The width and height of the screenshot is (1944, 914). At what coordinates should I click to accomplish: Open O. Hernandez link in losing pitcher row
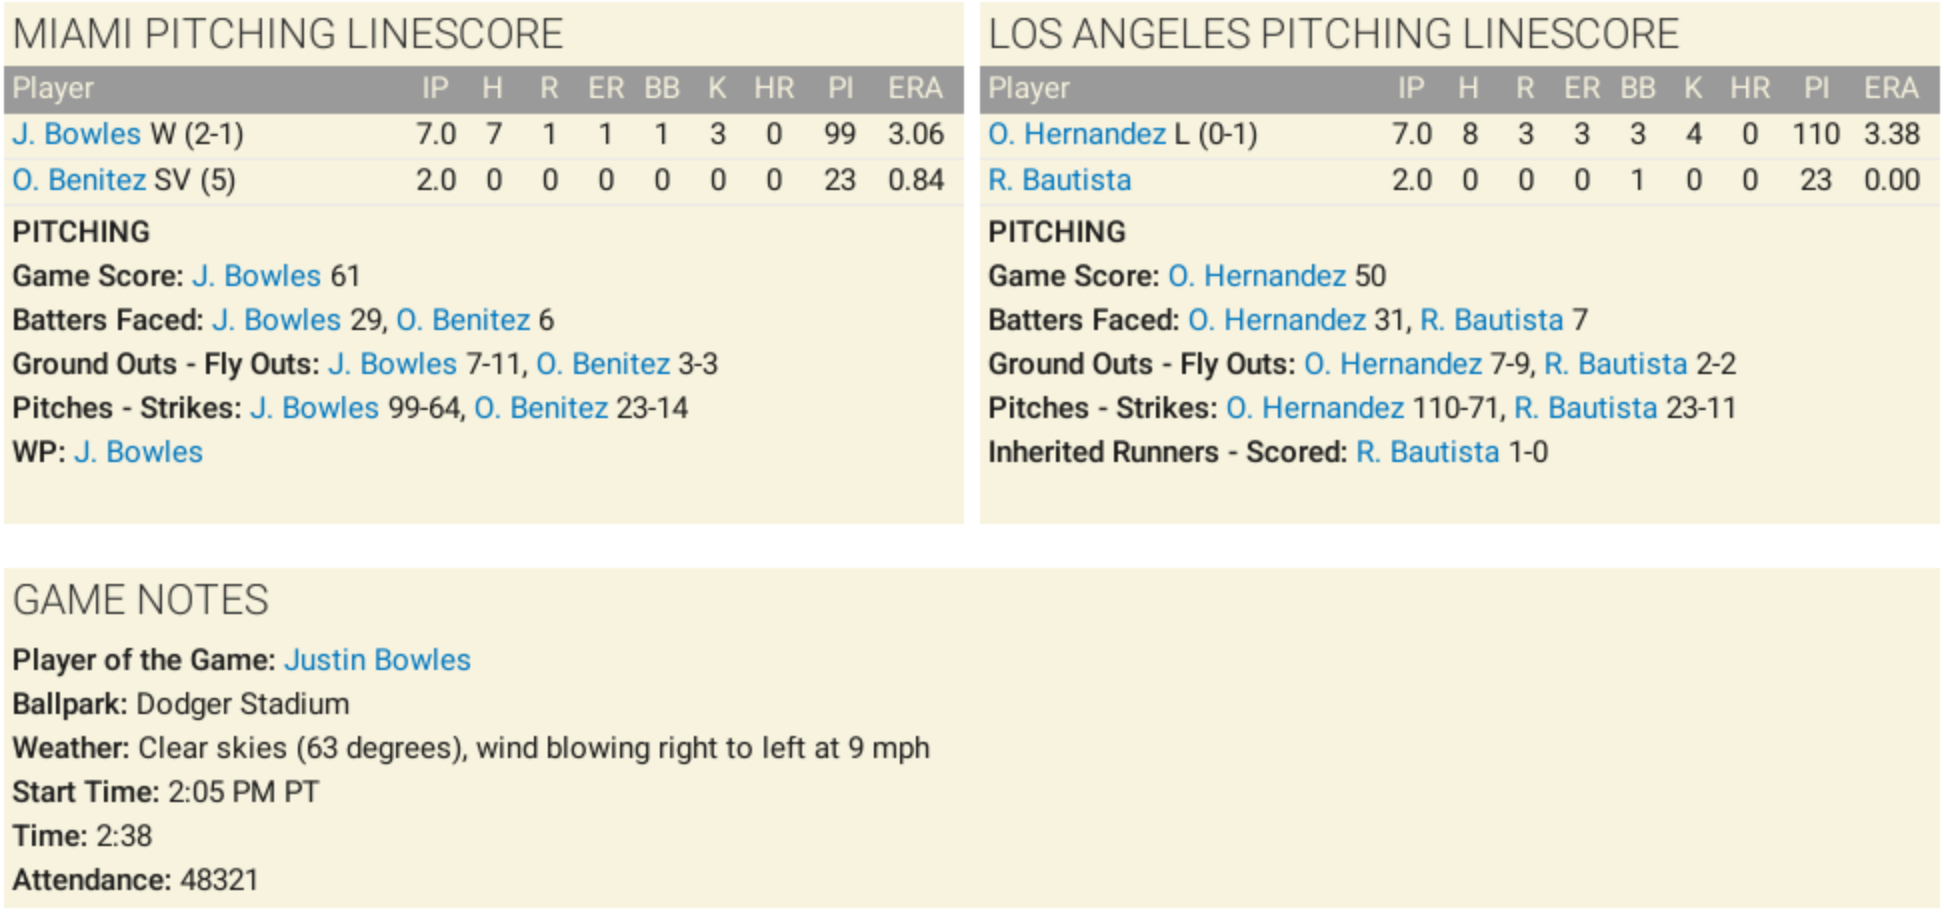coord(1076,134)
